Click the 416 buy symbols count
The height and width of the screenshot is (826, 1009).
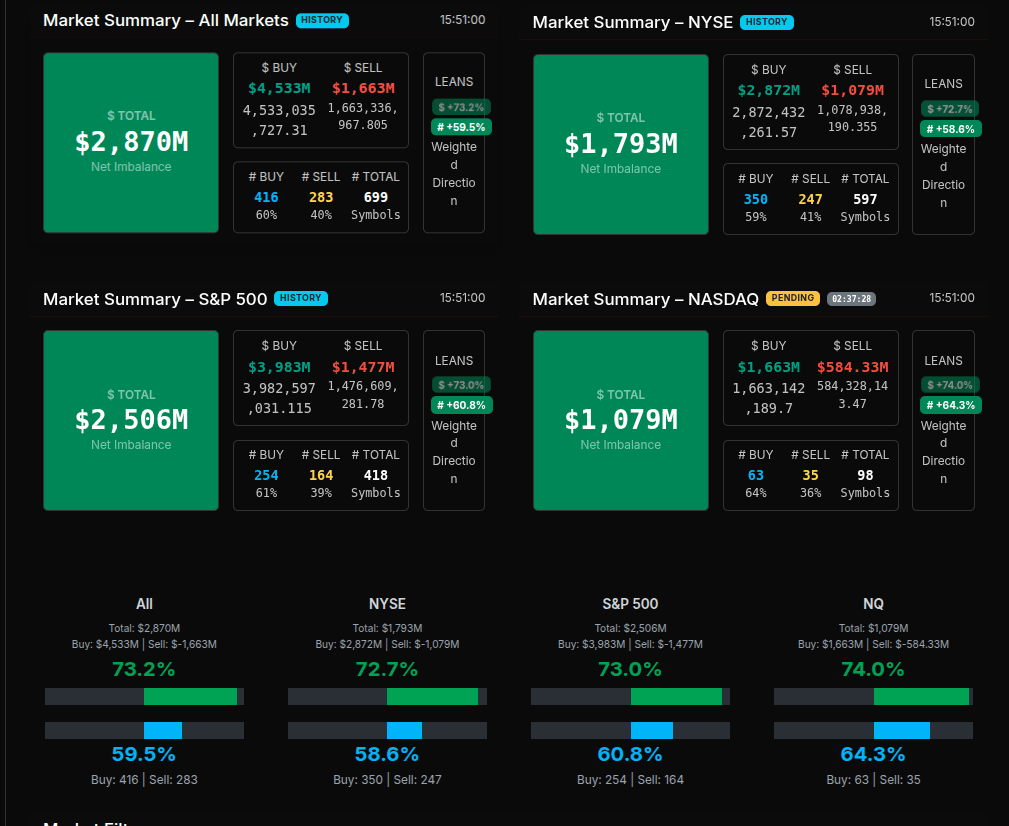point(266,197)
